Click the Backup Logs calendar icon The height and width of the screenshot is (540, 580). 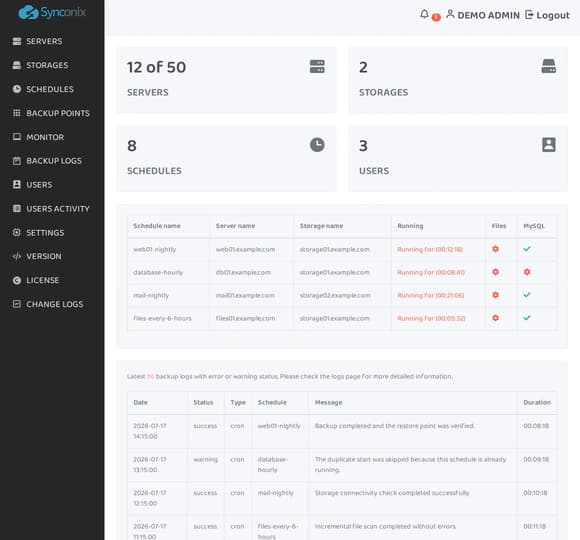(x=17, y=161)
